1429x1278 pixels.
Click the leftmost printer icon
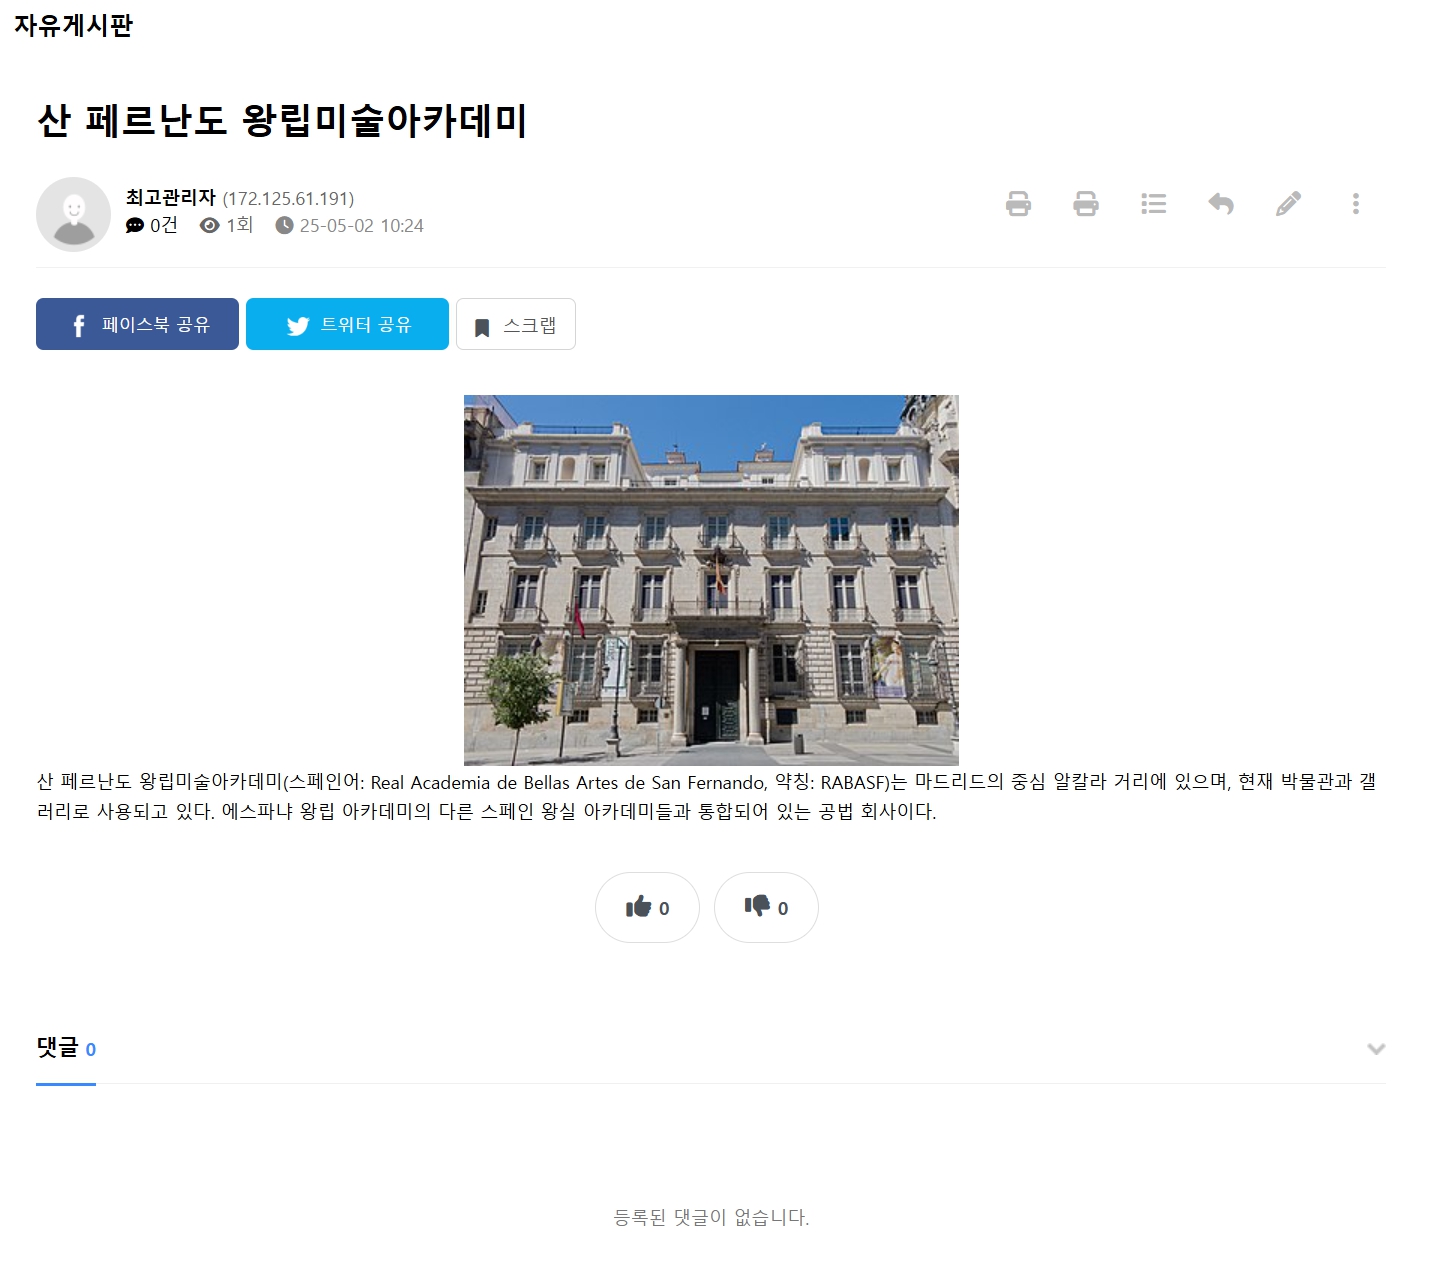[1018, 204]
